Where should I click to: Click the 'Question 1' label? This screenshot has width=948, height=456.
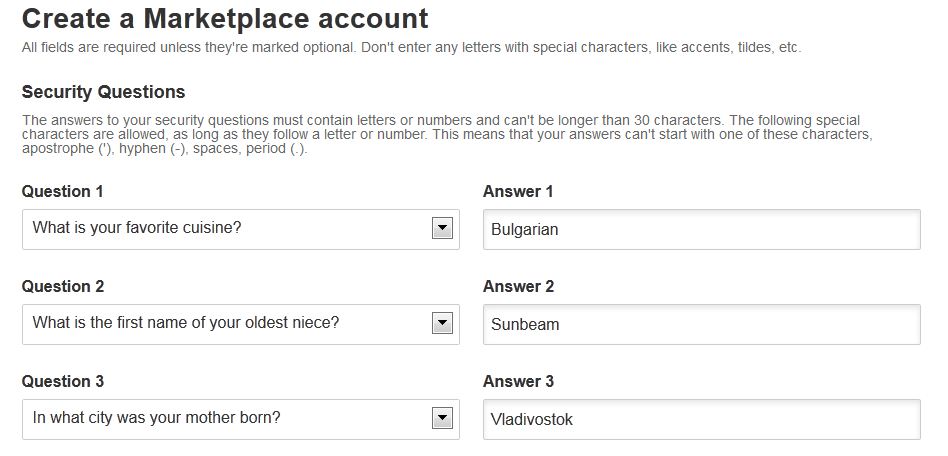point(63,191)
